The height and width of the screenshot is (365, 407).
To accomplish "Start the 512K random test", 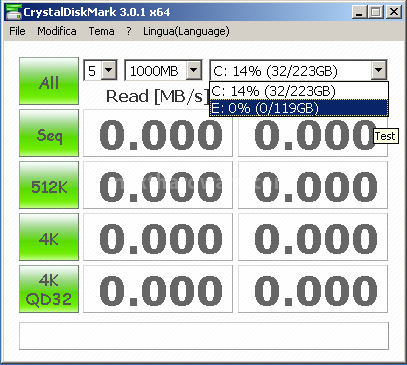I will pos(49,185).
